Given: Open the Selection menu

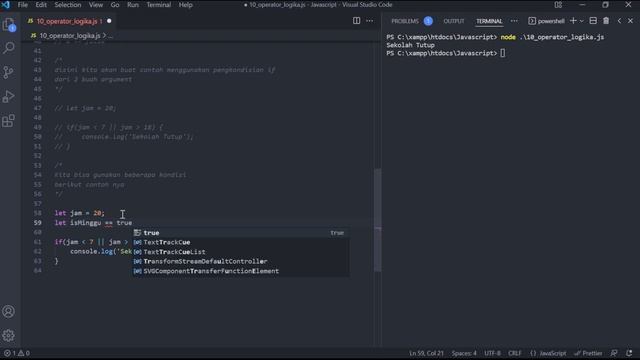Looking at the screenshot, I should [x=68, y=5].
